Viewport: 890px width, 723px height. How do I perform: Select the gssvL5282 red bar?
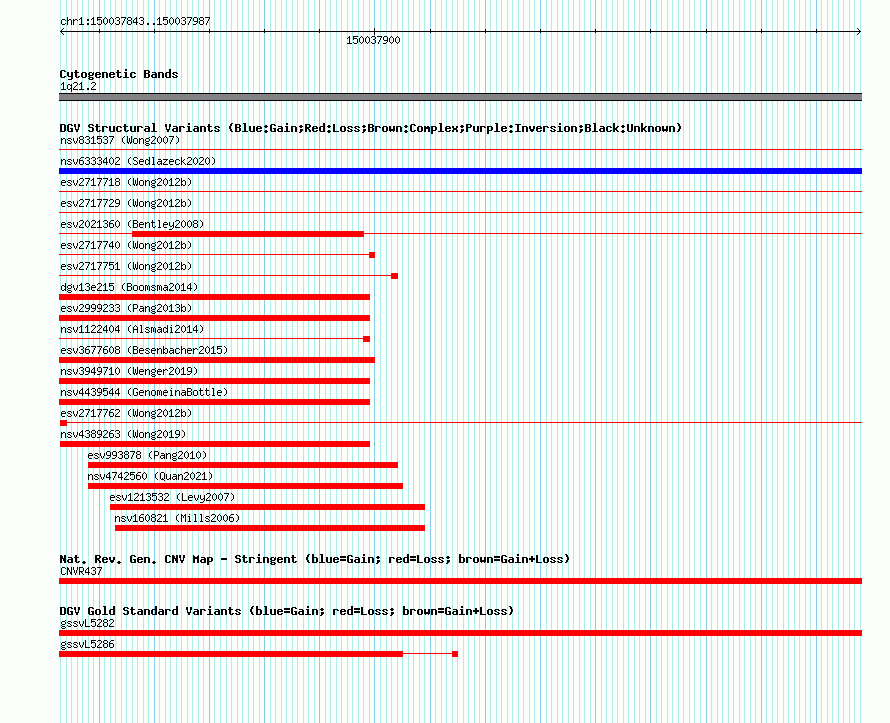click(460, 633)
